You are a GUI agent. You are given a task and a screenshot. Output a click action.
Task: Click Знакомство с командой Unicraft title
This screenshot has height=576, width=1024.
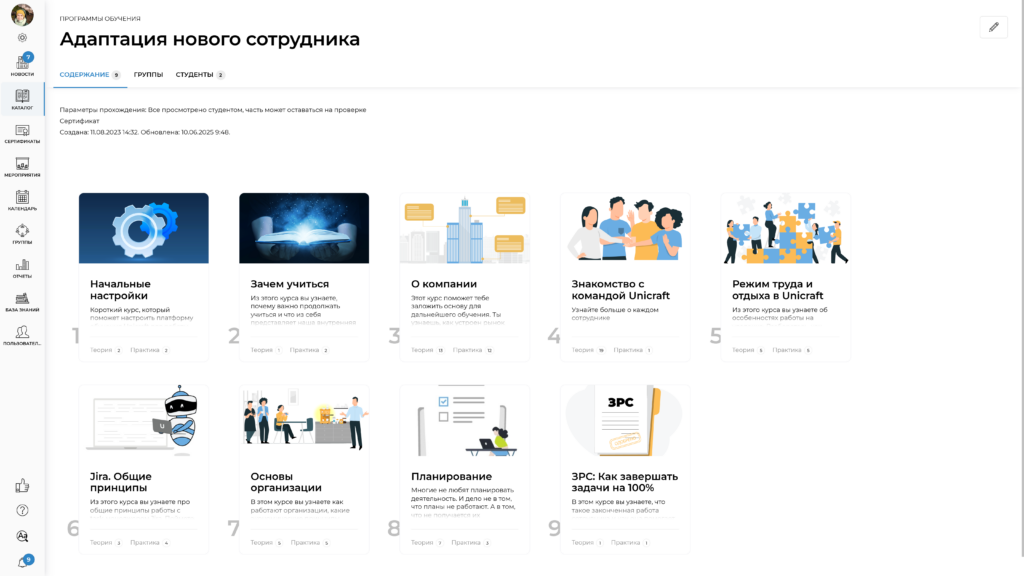[620, 289]
